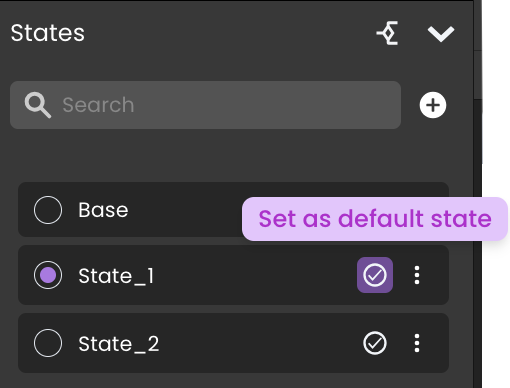The width and height of the screenshot is (510, 388).
Task: Set State_2 as the default state
Action: pos(375,343)
